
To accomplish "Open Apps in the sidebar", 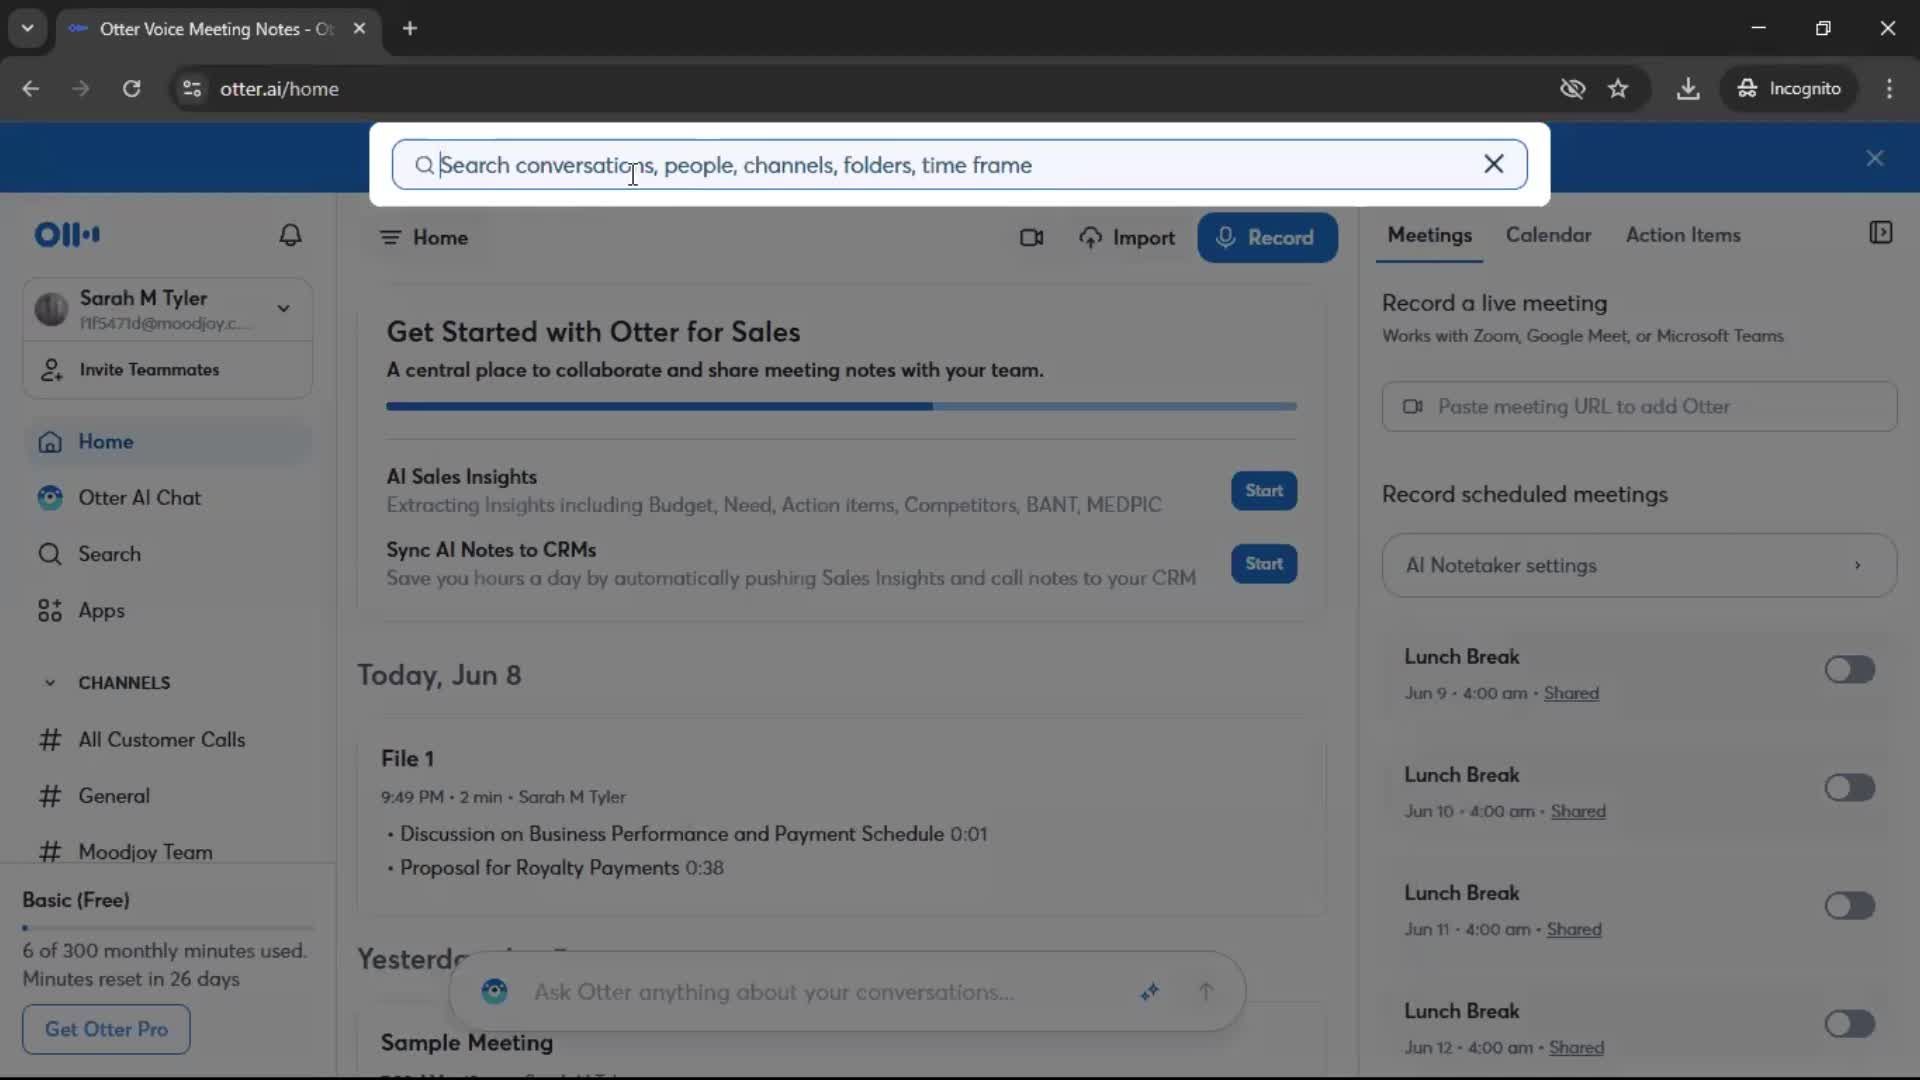I will point(168,611).
